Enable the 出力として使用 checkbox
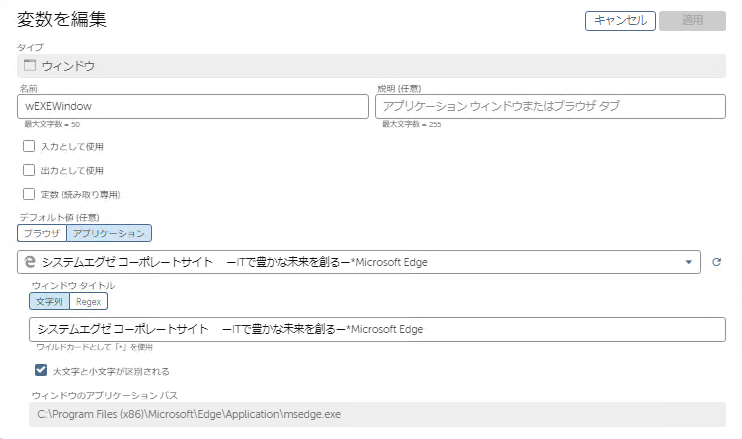 [29, 170]
